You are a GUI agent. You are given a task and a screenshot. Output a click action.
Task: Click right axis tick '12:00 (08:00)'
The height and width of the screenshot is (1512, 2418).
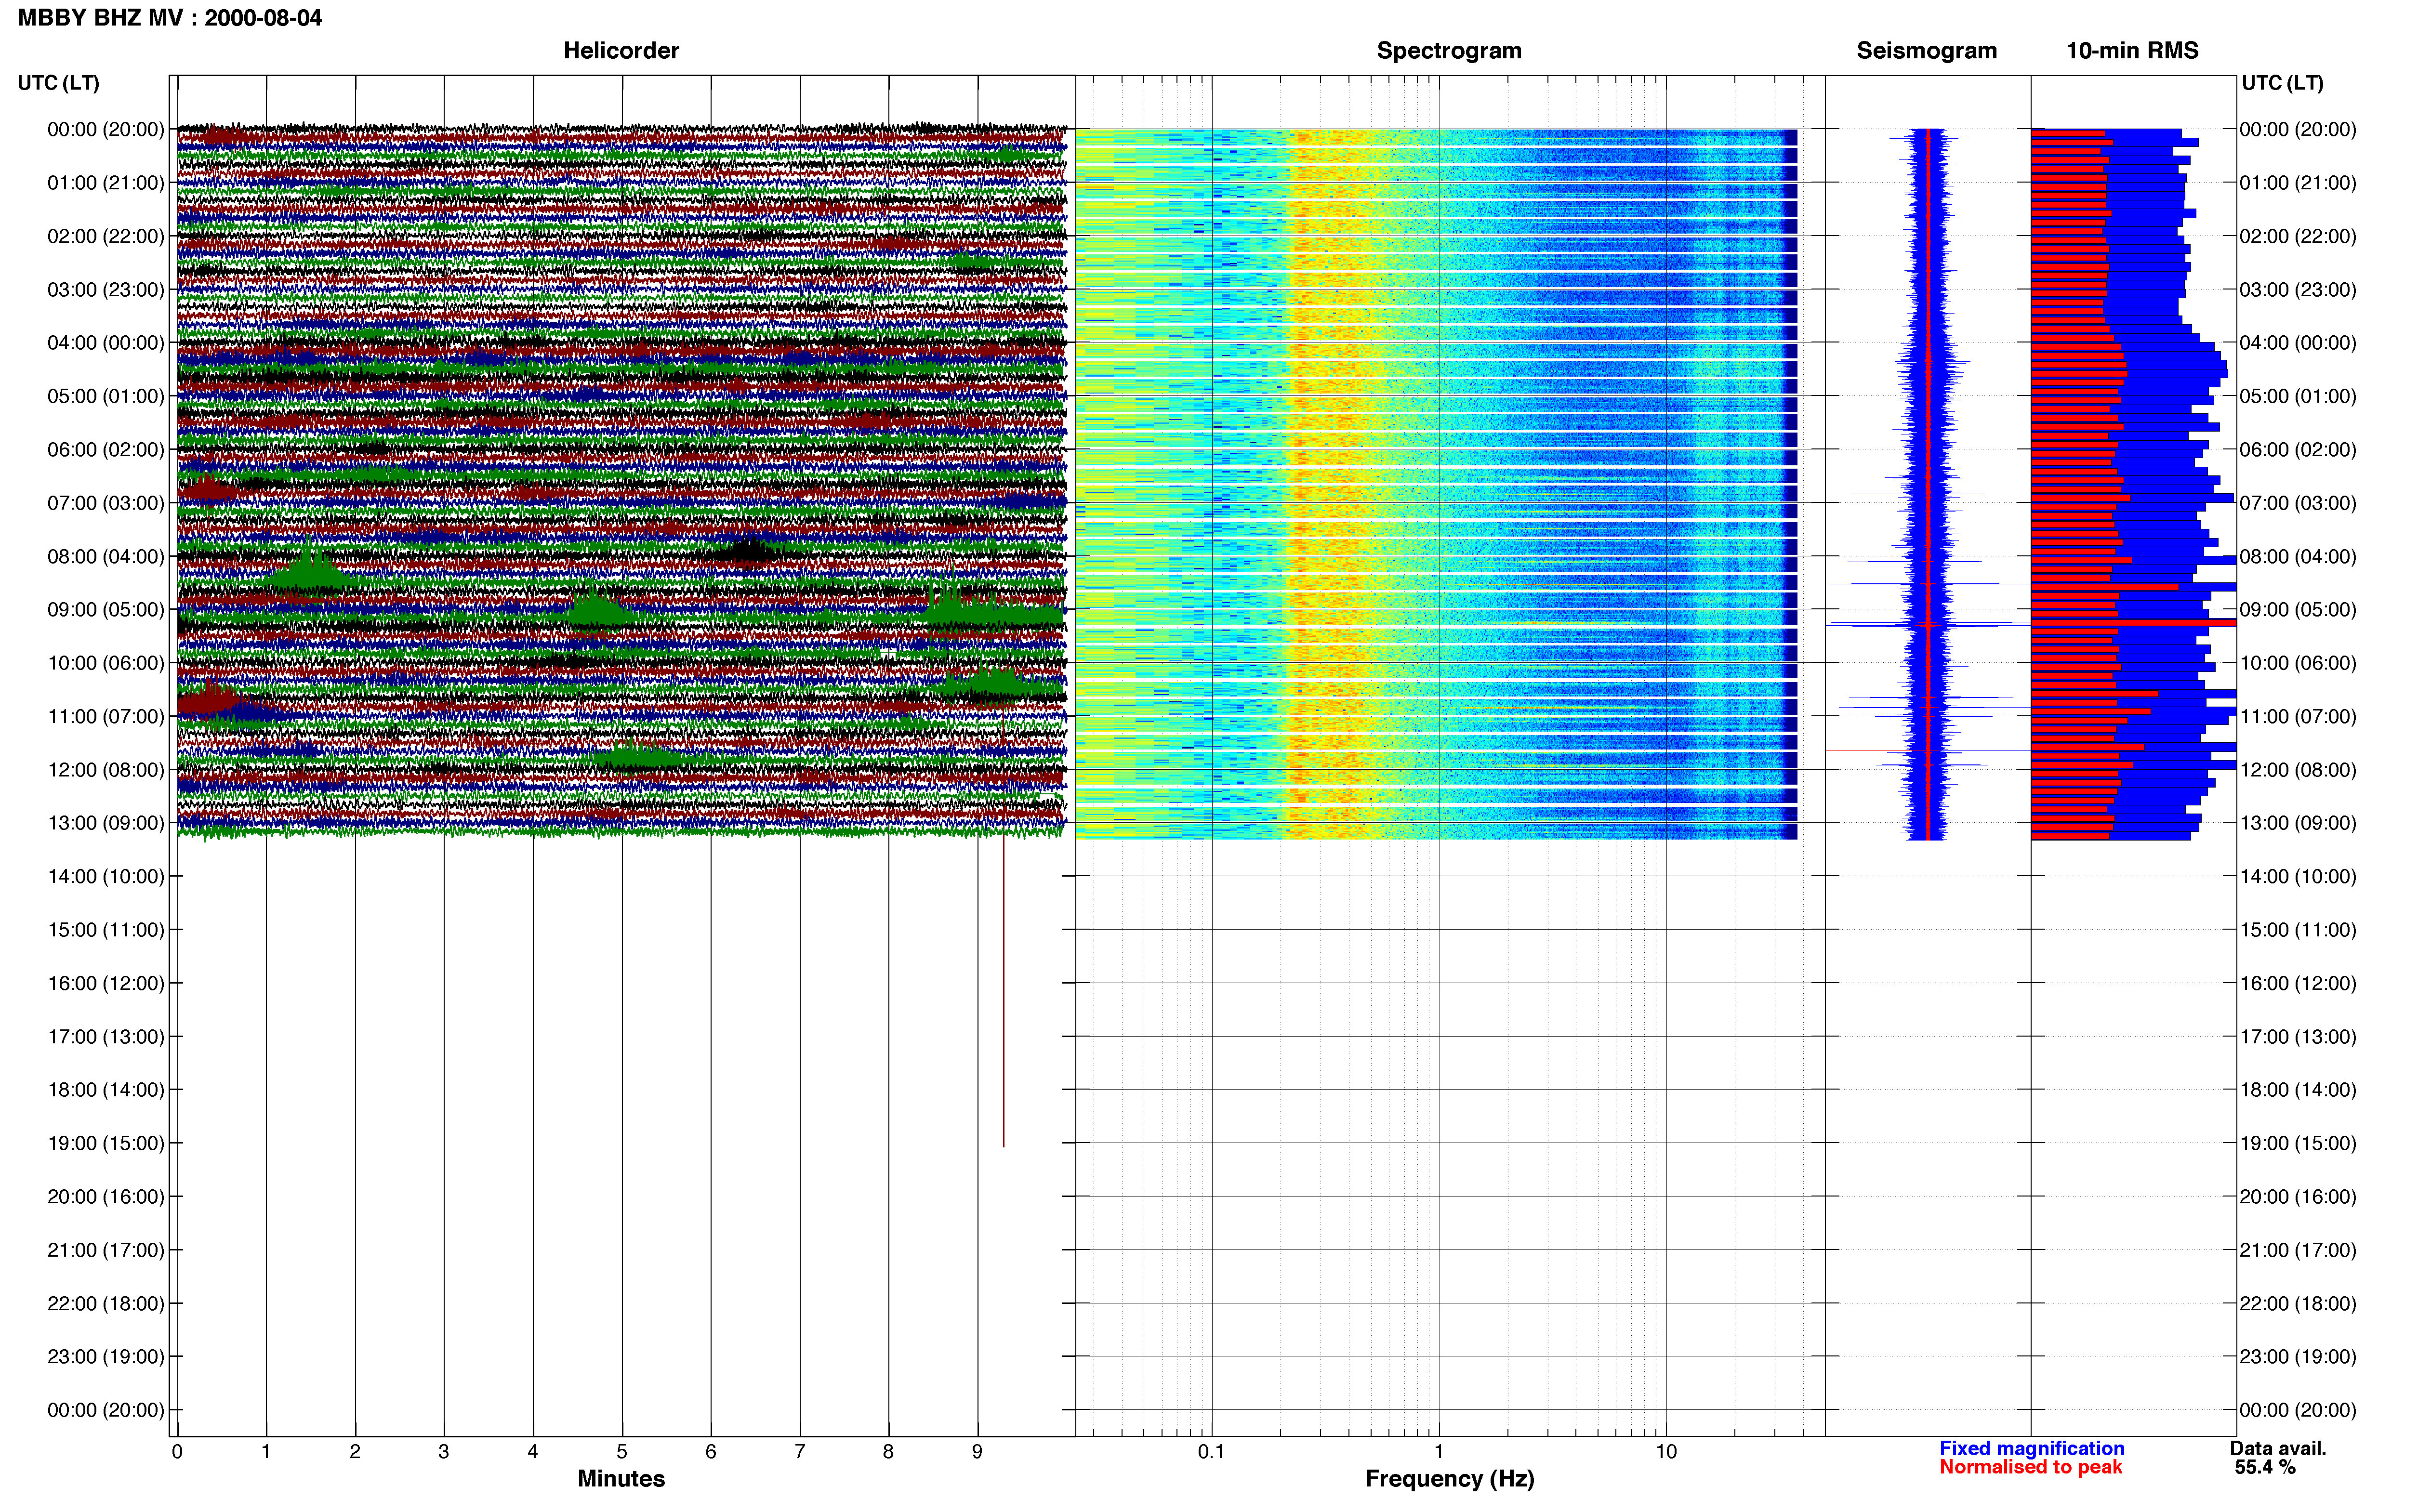pos(2298,770)
